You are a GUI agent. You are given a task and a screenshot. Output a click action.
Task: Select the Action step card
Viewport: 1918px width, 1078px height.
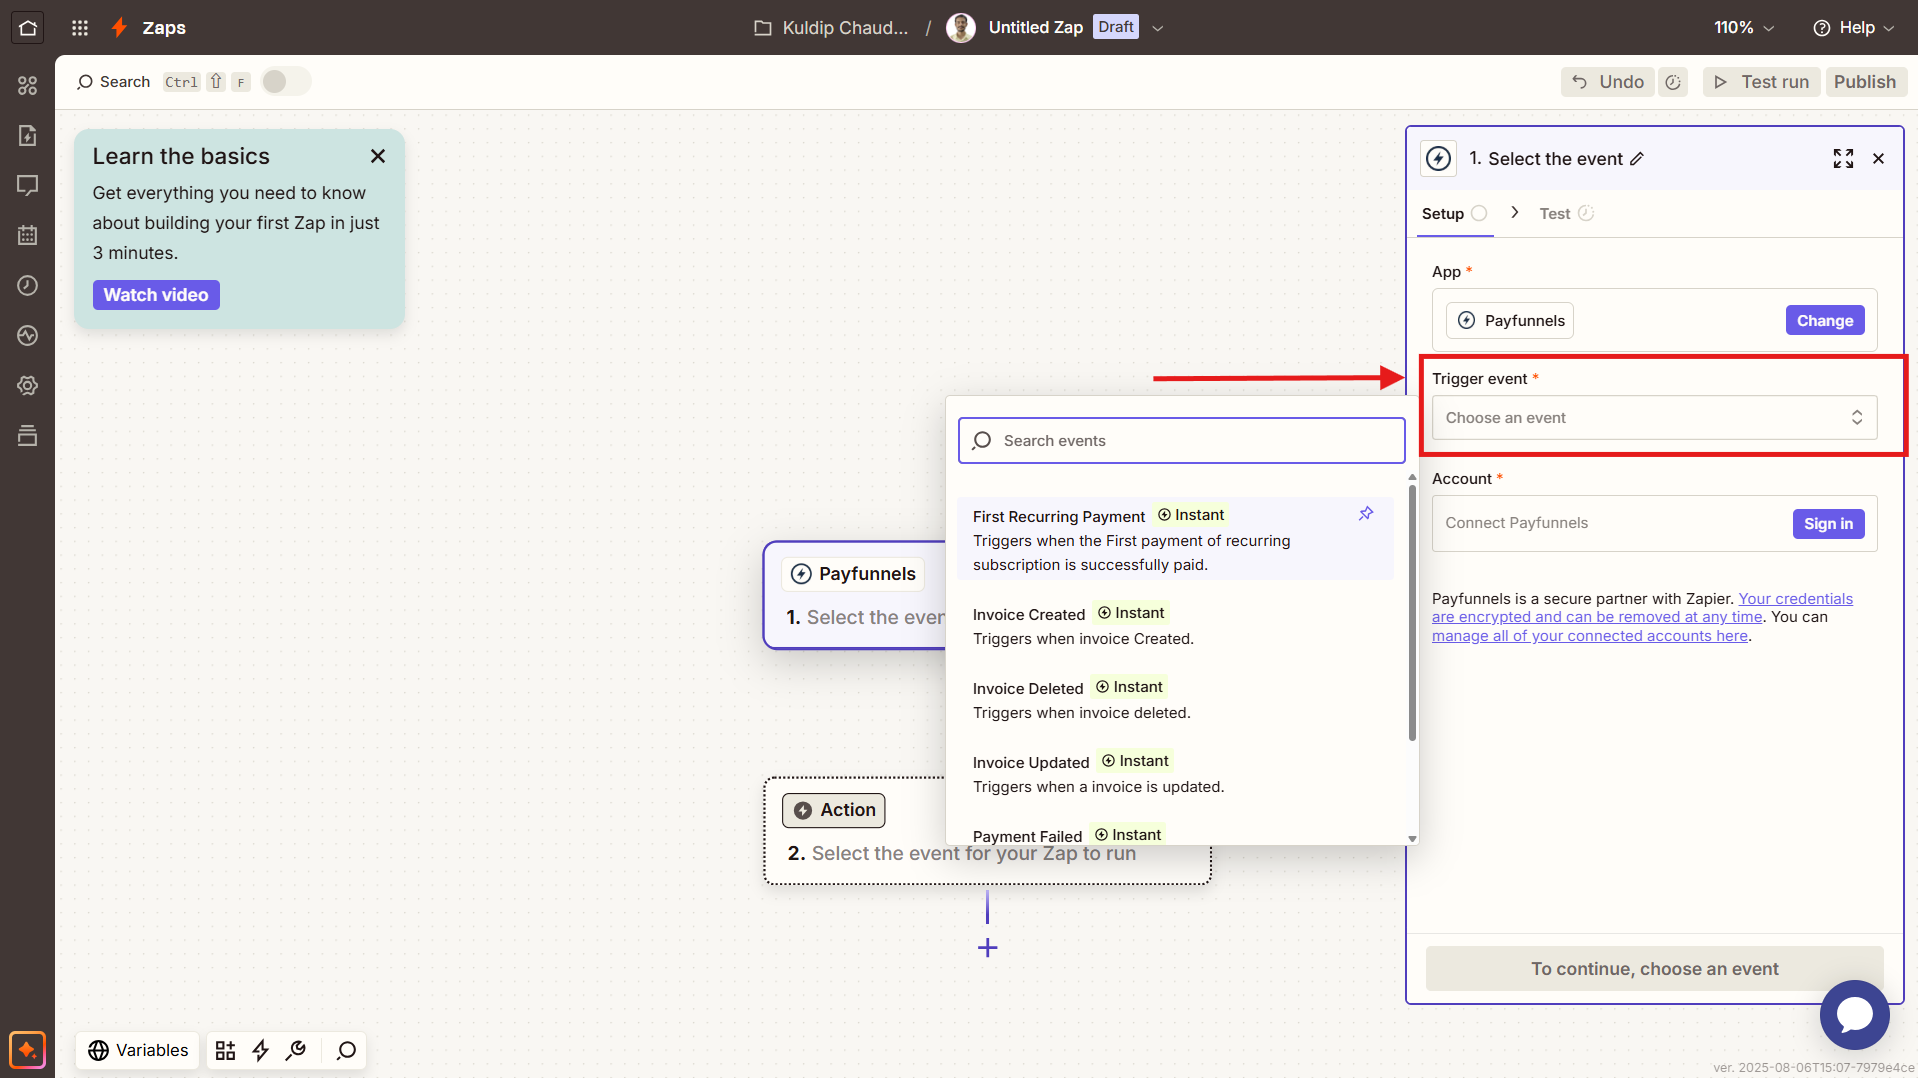click(987, 832)
